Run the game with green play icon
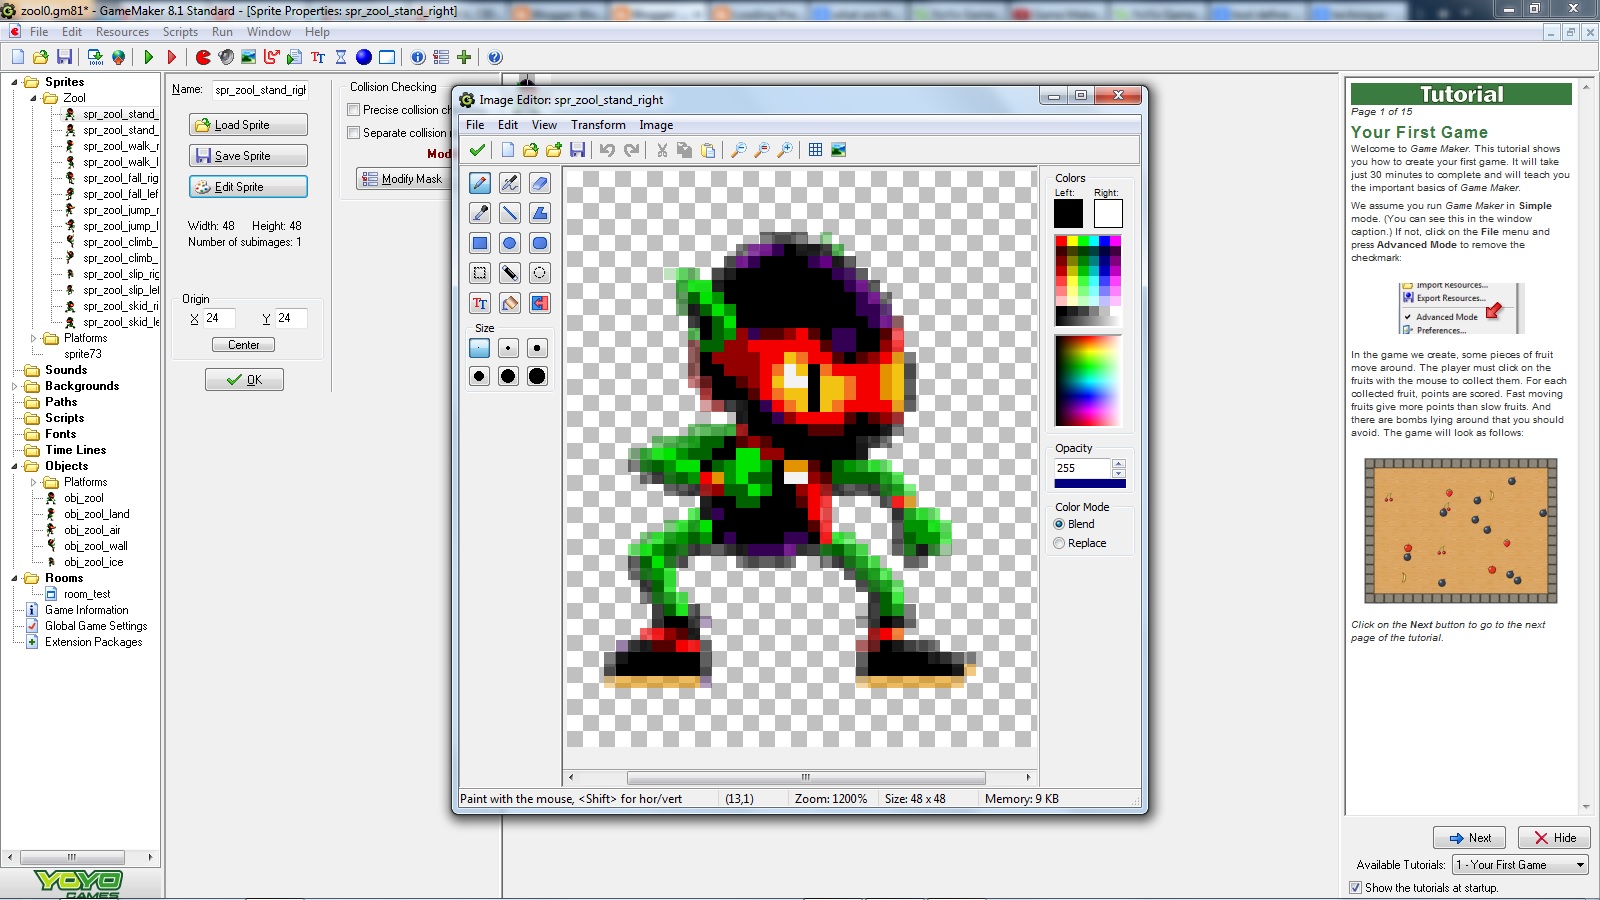 (149, 57)
